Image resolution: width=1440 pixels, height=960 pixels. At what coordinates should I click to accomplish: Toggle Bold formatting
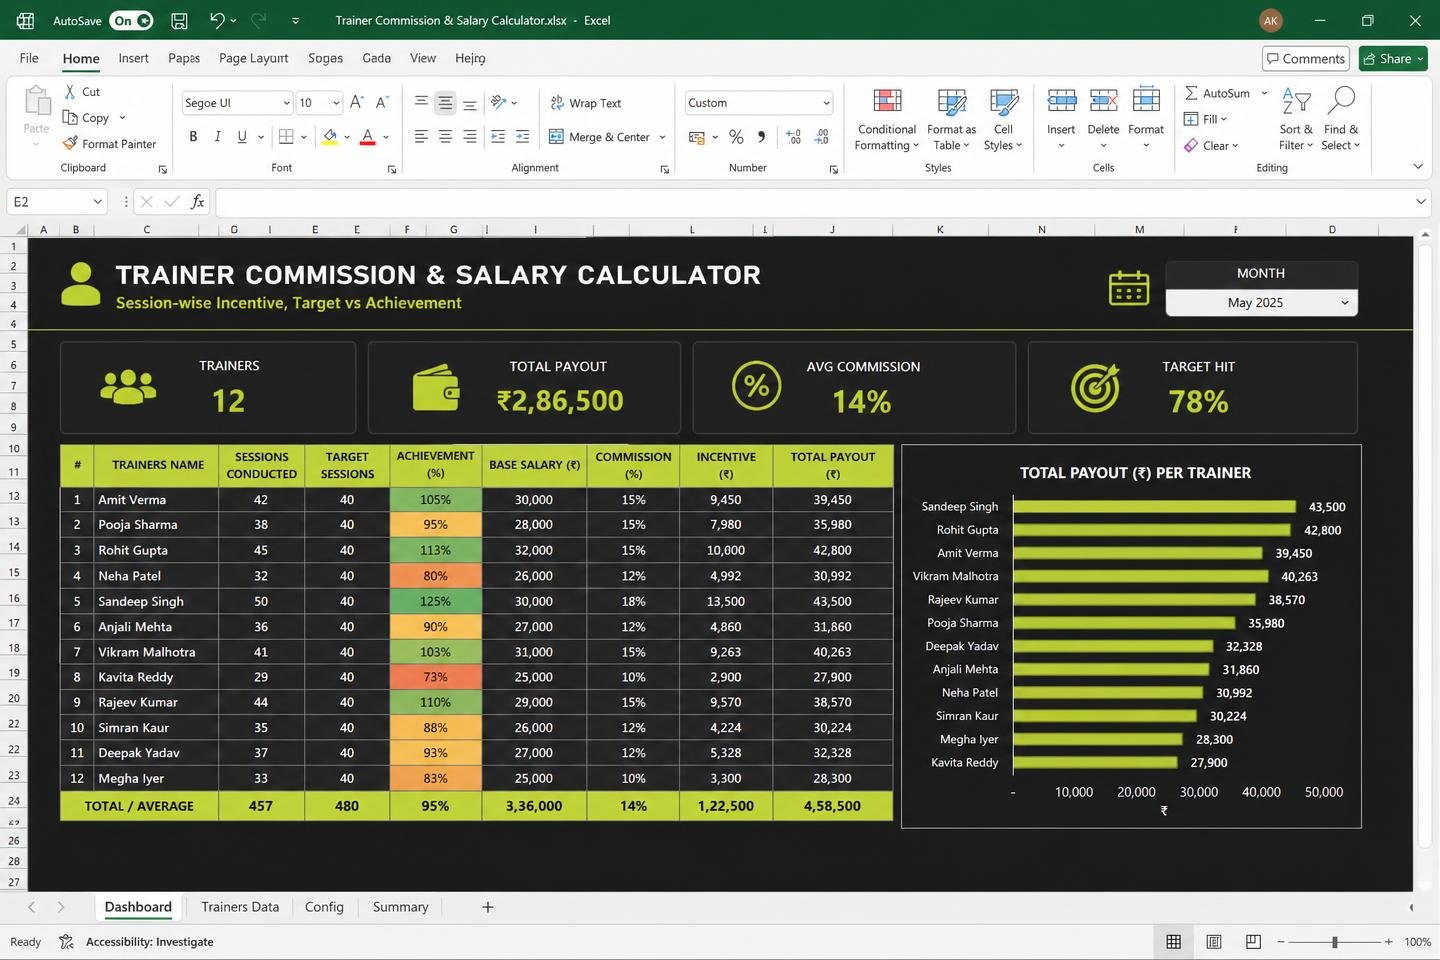(x=193, y=137)
